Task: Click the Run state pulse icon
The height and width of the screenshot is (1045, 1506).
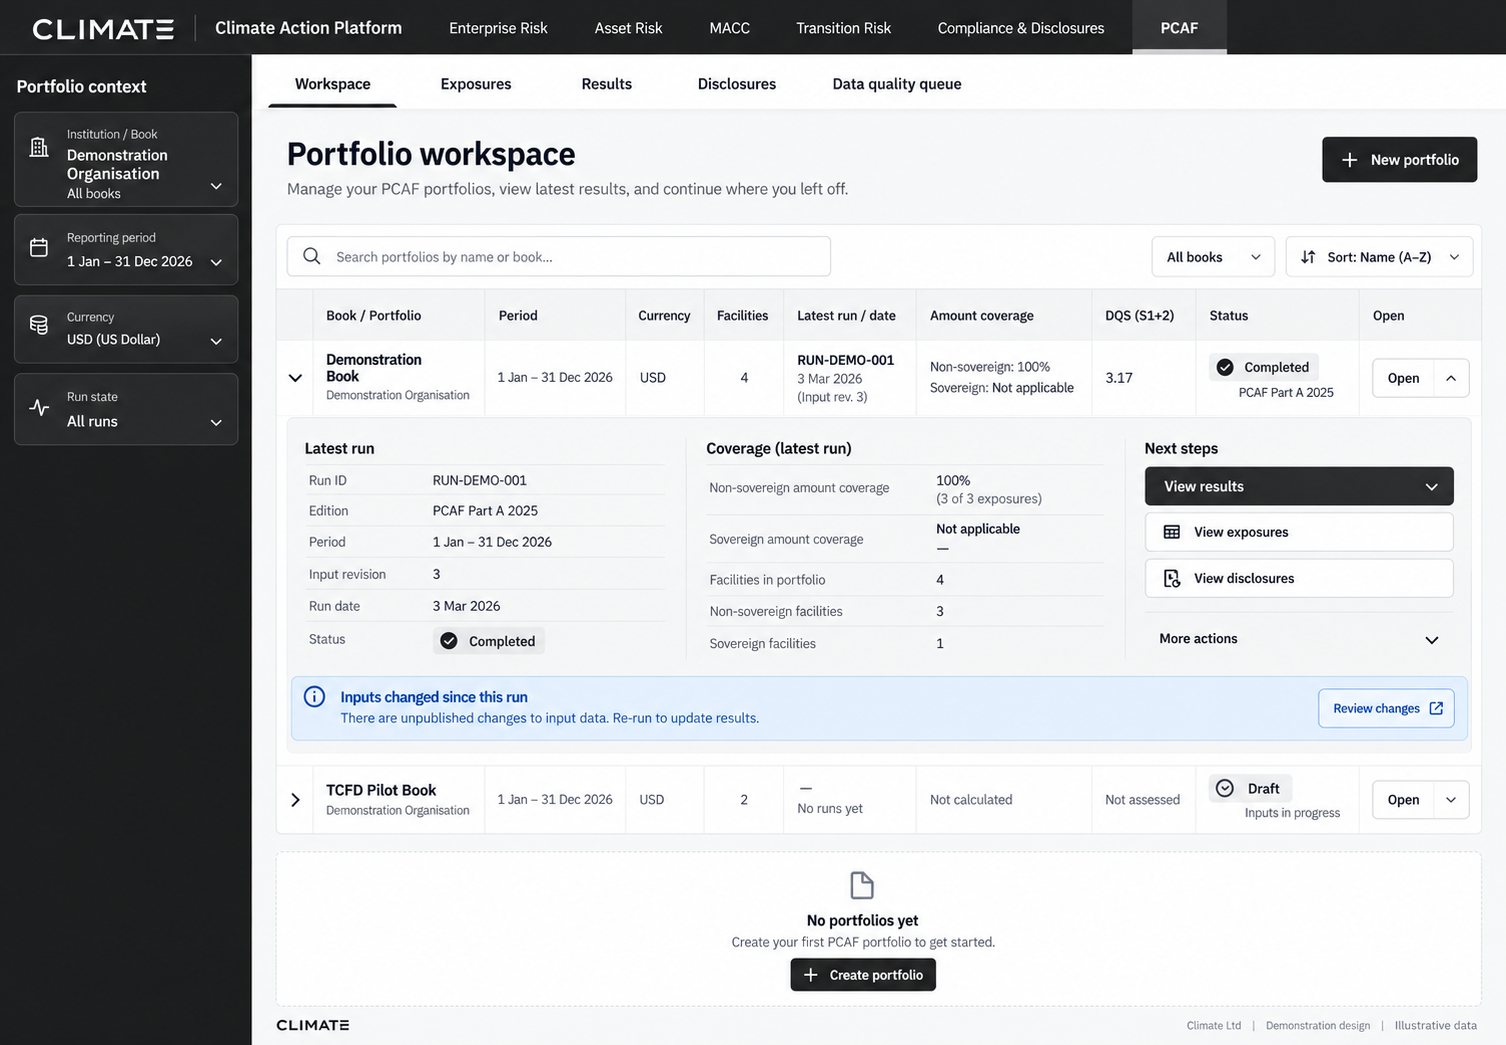Action: pyautogui.click(x=39, y=407)
